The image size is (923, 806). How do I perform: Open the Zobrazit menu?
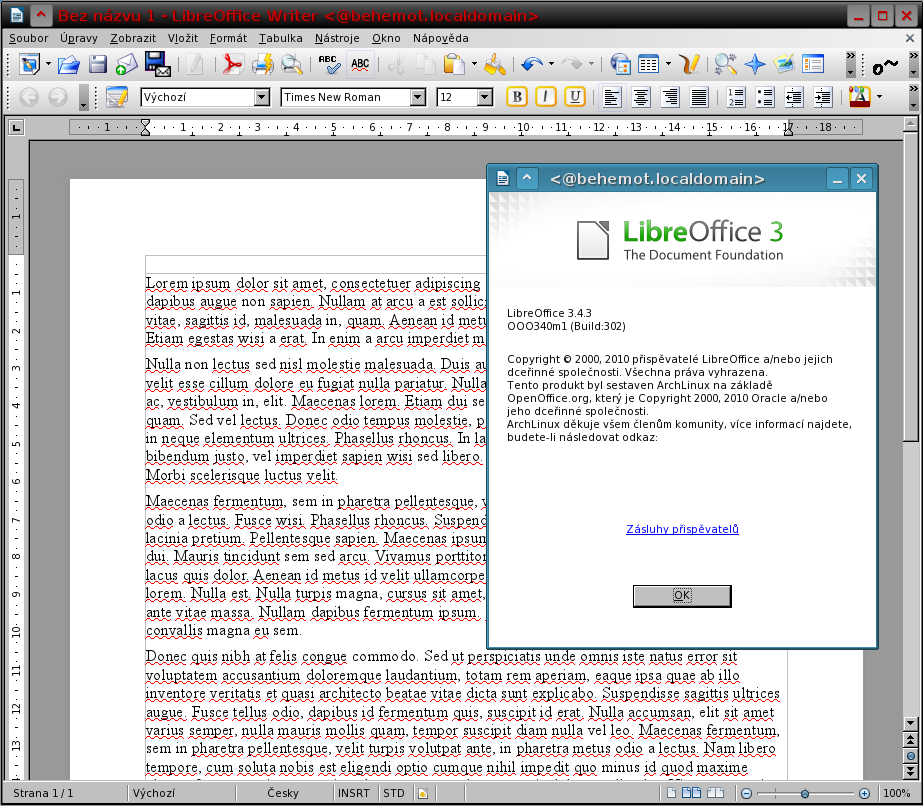tap(133, 38)
